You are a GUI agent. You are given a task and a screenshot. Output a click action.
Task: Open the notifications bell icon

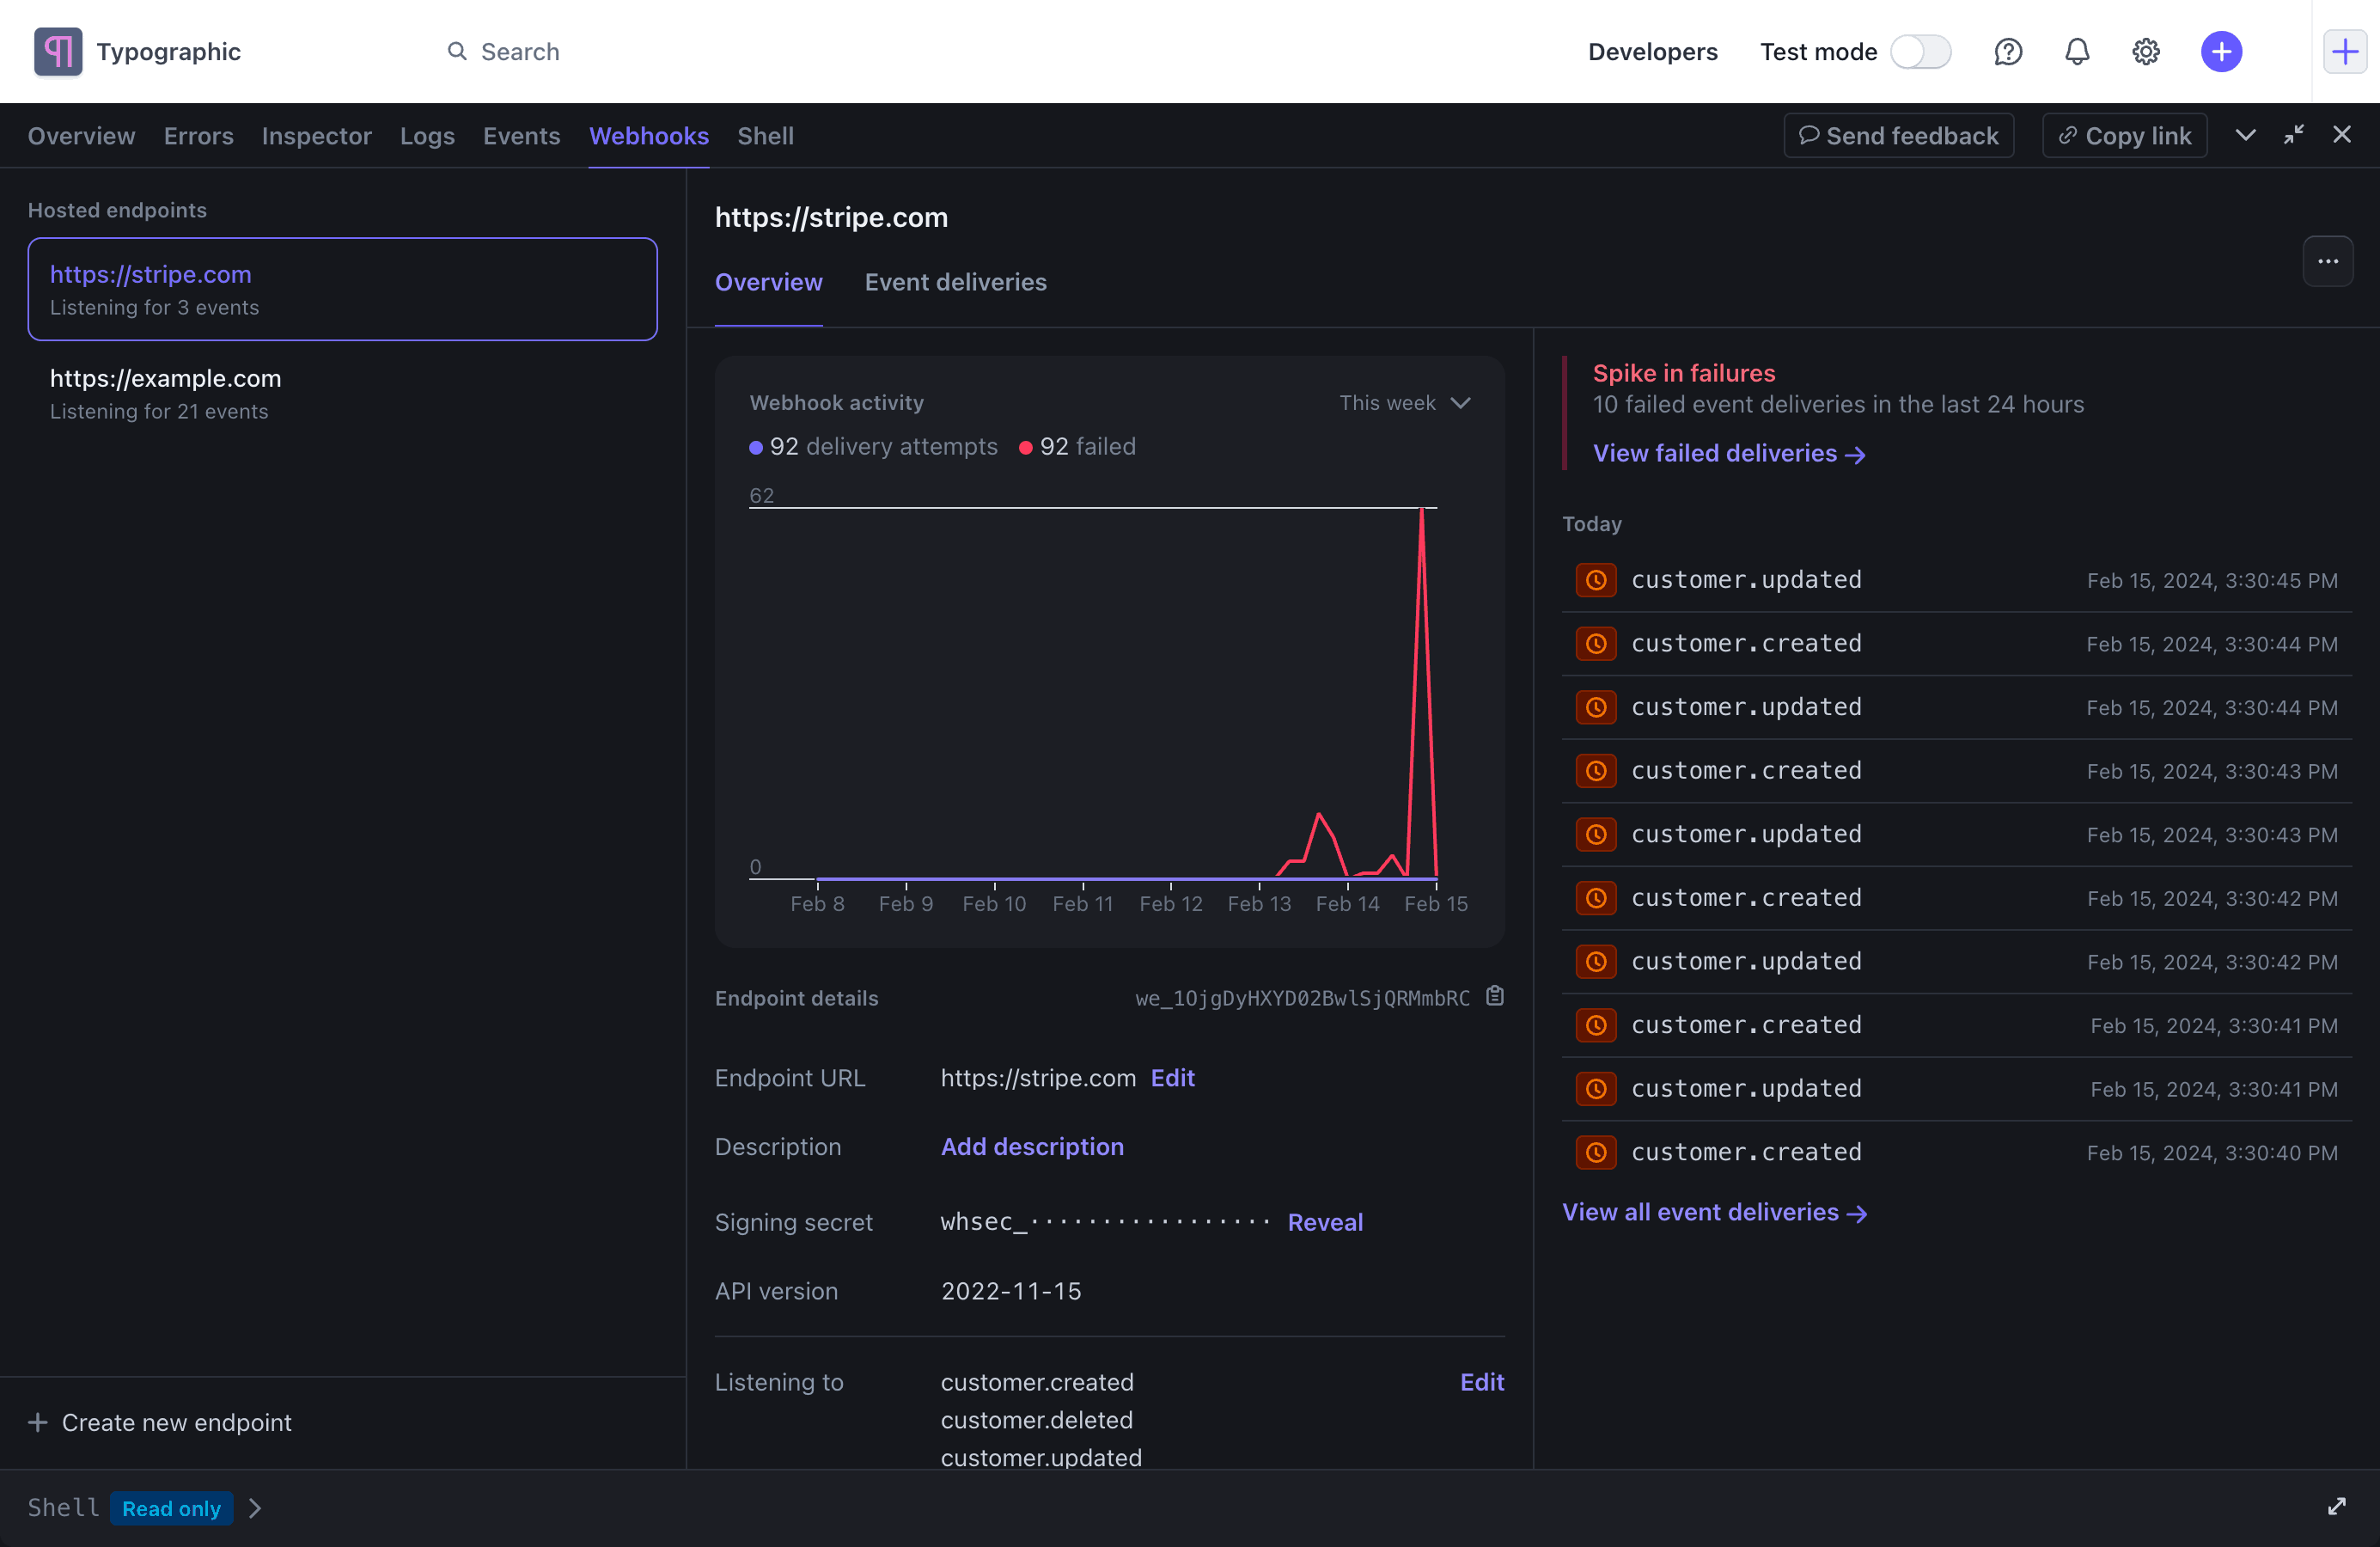point(2077,52)
